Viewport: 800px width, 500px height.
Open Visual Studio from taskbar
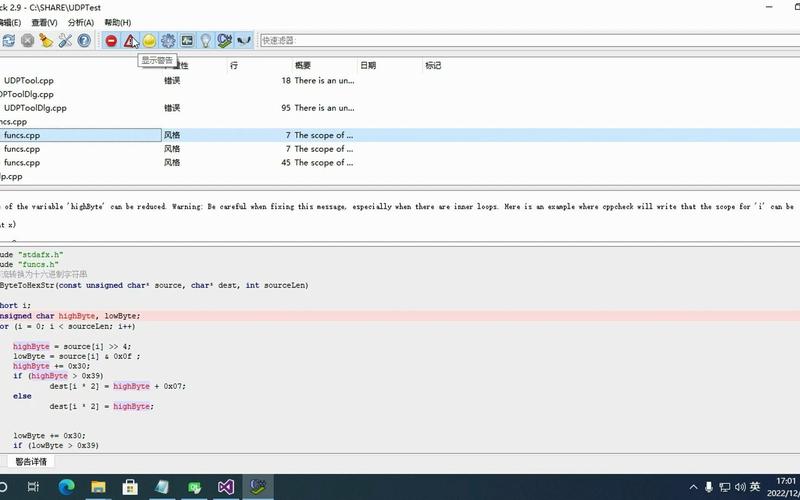point(226,487)
